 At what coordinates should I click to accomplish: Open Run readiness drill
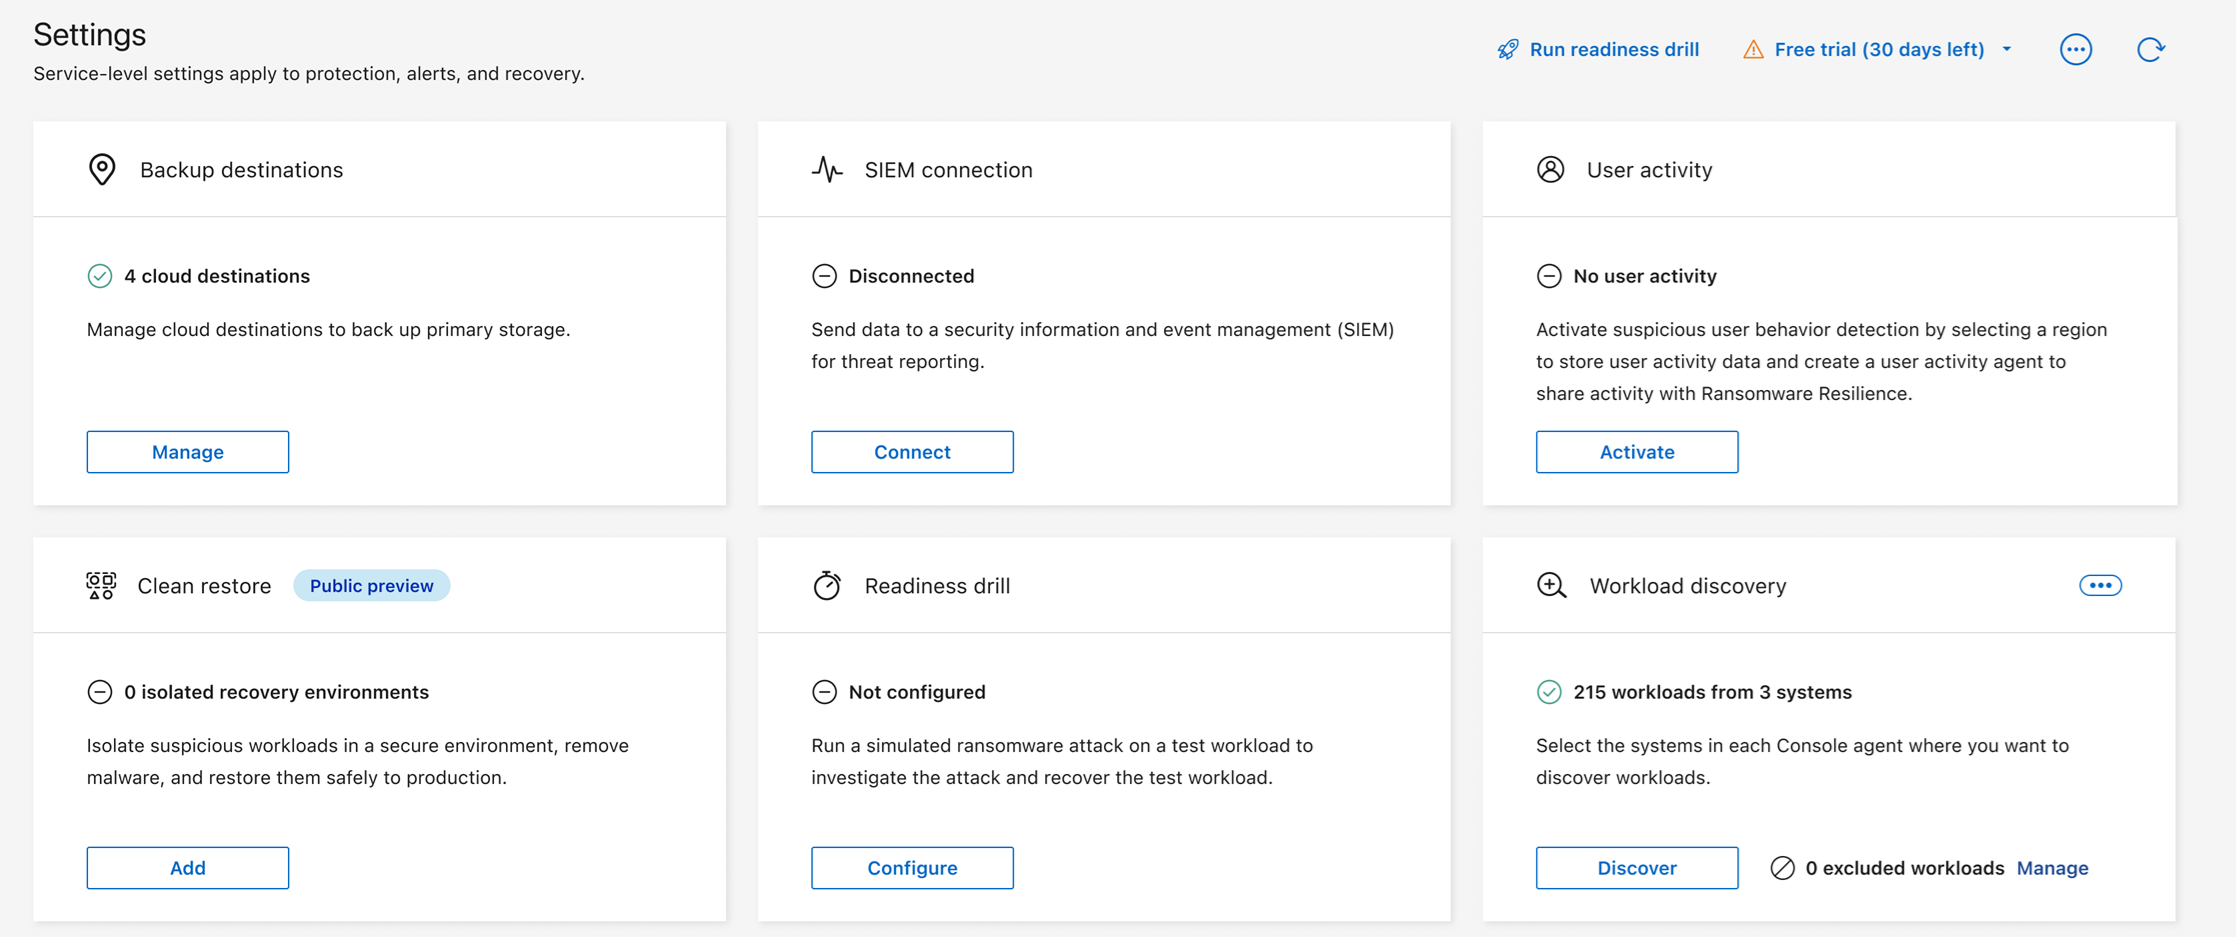pos(1613,48)
